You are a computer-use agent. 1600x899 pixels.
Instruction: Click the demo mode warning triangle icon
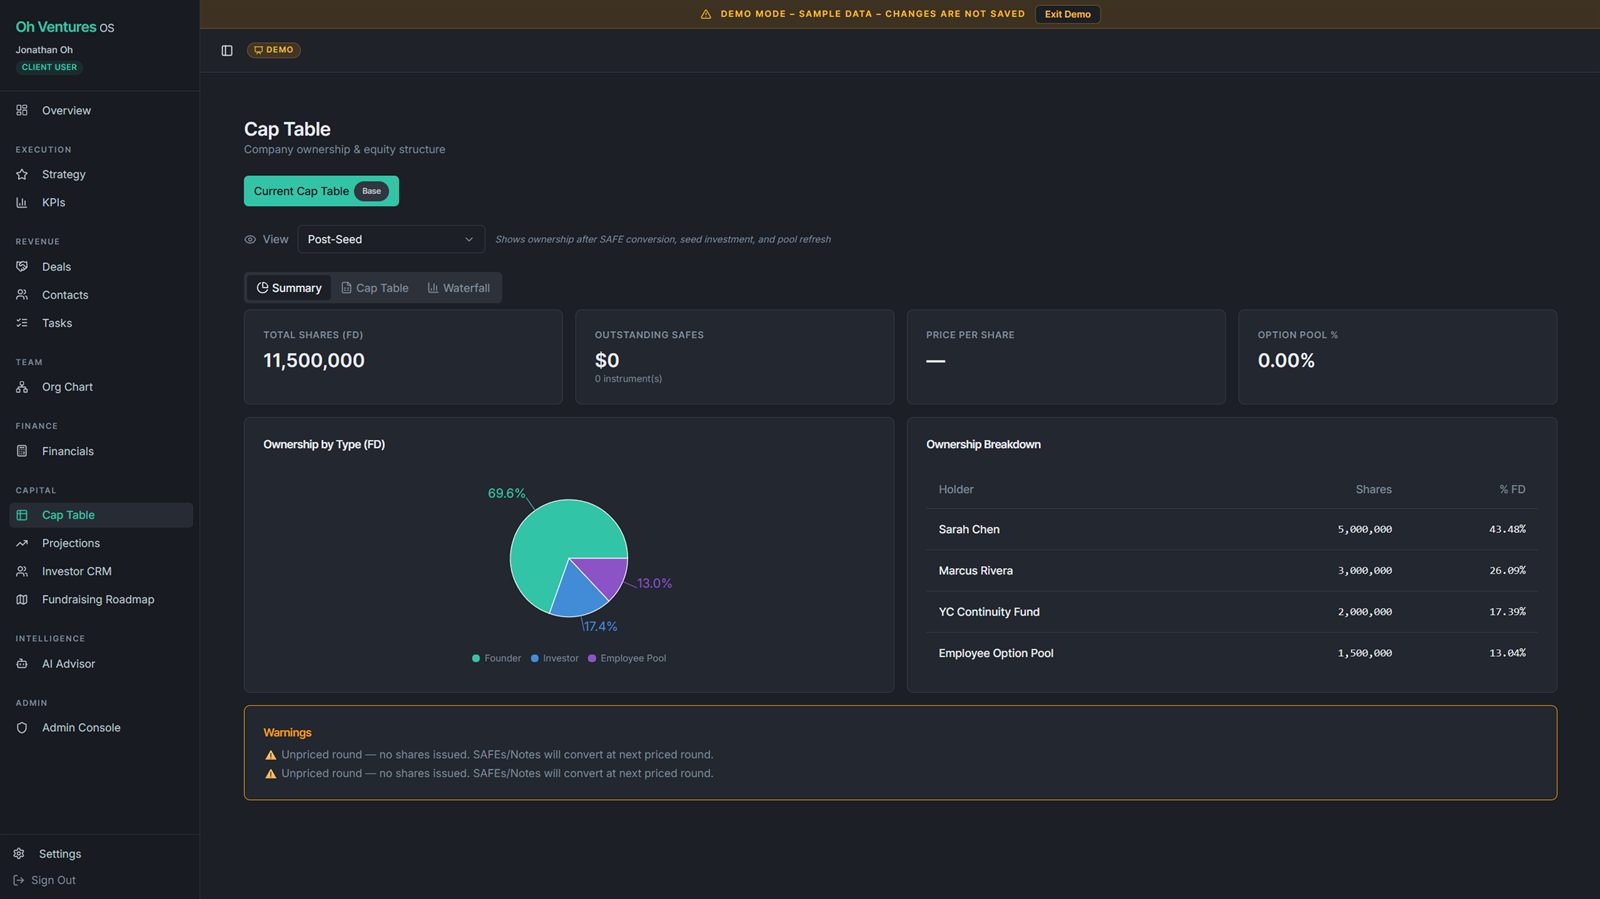706,14
